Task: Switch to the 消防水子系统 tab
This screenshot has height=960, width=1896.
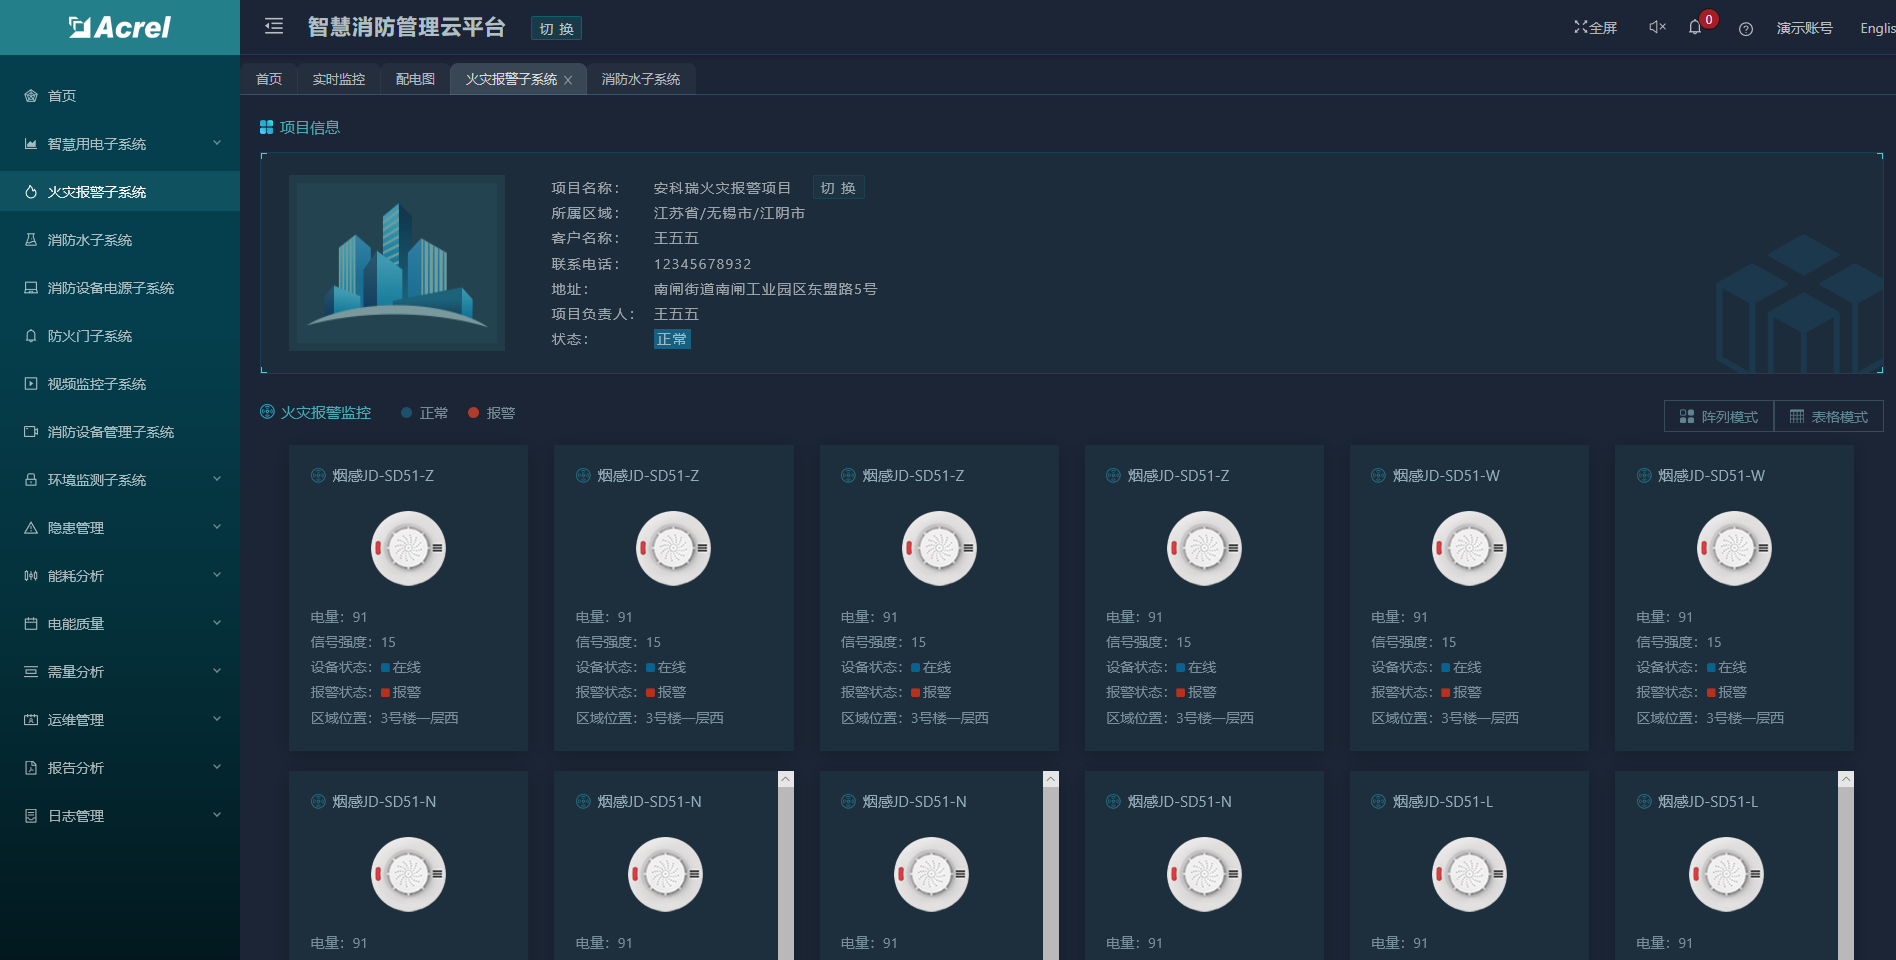Action: (x=641, y=79)
